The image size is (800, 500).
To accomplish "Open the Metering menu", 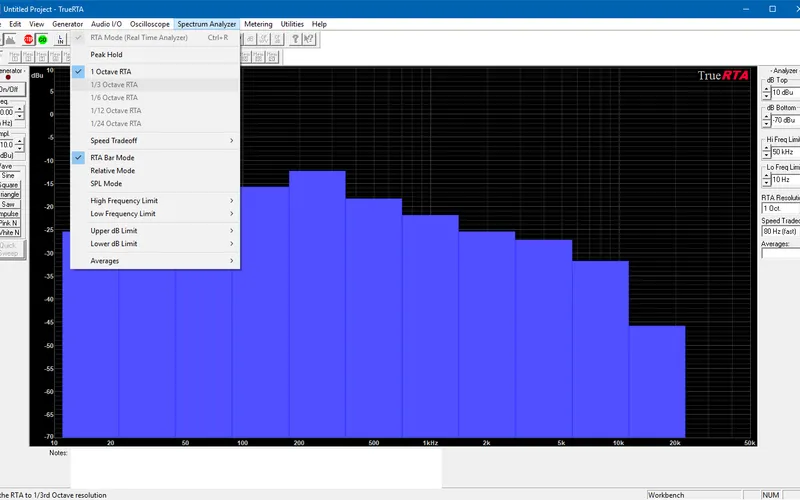I will click(258, 23).
